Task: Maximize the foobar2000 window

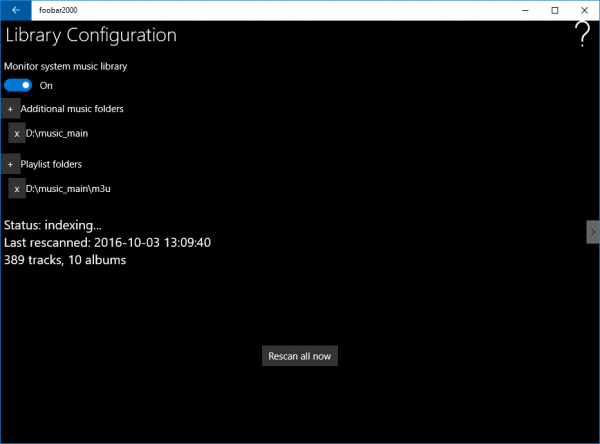Action: [x=554, y=10]
